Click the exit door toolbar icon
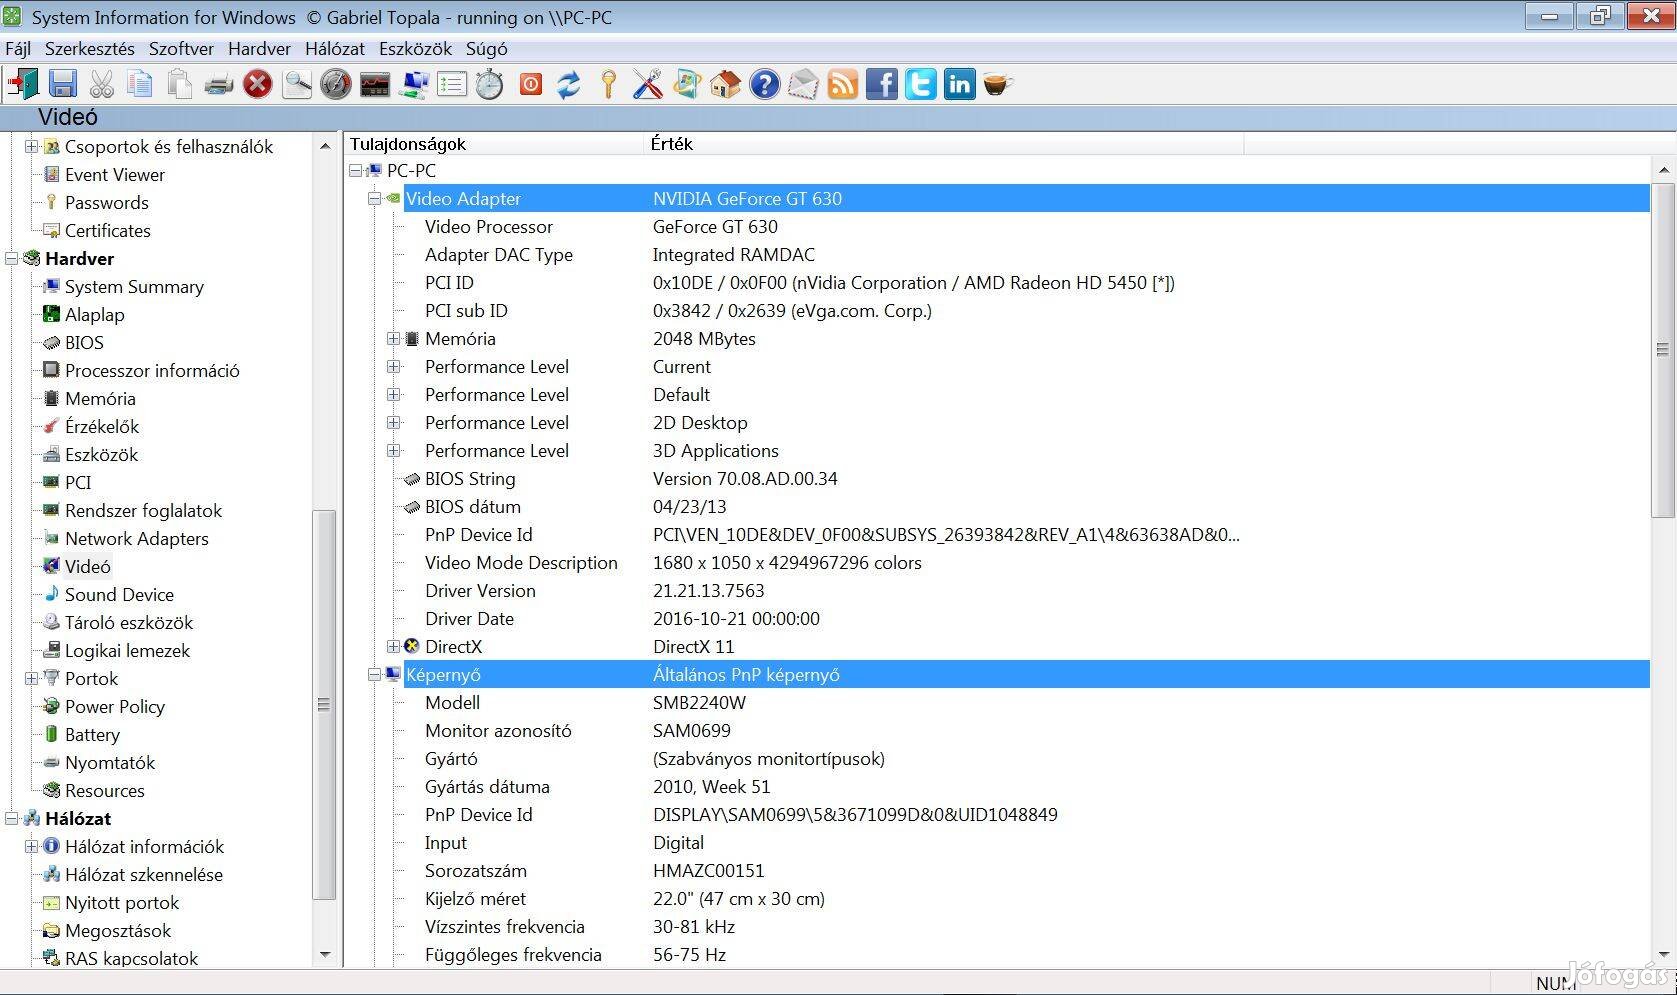Image resolution: width=1677 pixels, height=995 pixels. (22, 84)
